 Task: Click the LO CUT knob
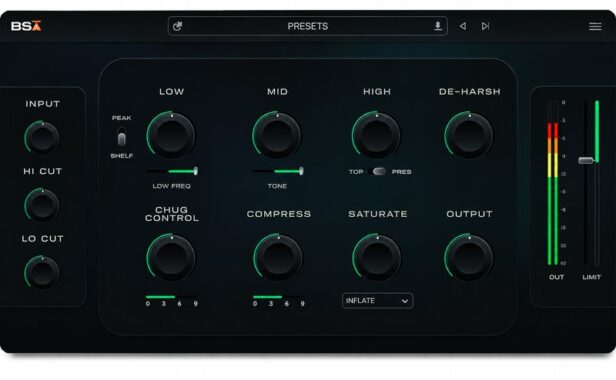click(x=42, y=272)
